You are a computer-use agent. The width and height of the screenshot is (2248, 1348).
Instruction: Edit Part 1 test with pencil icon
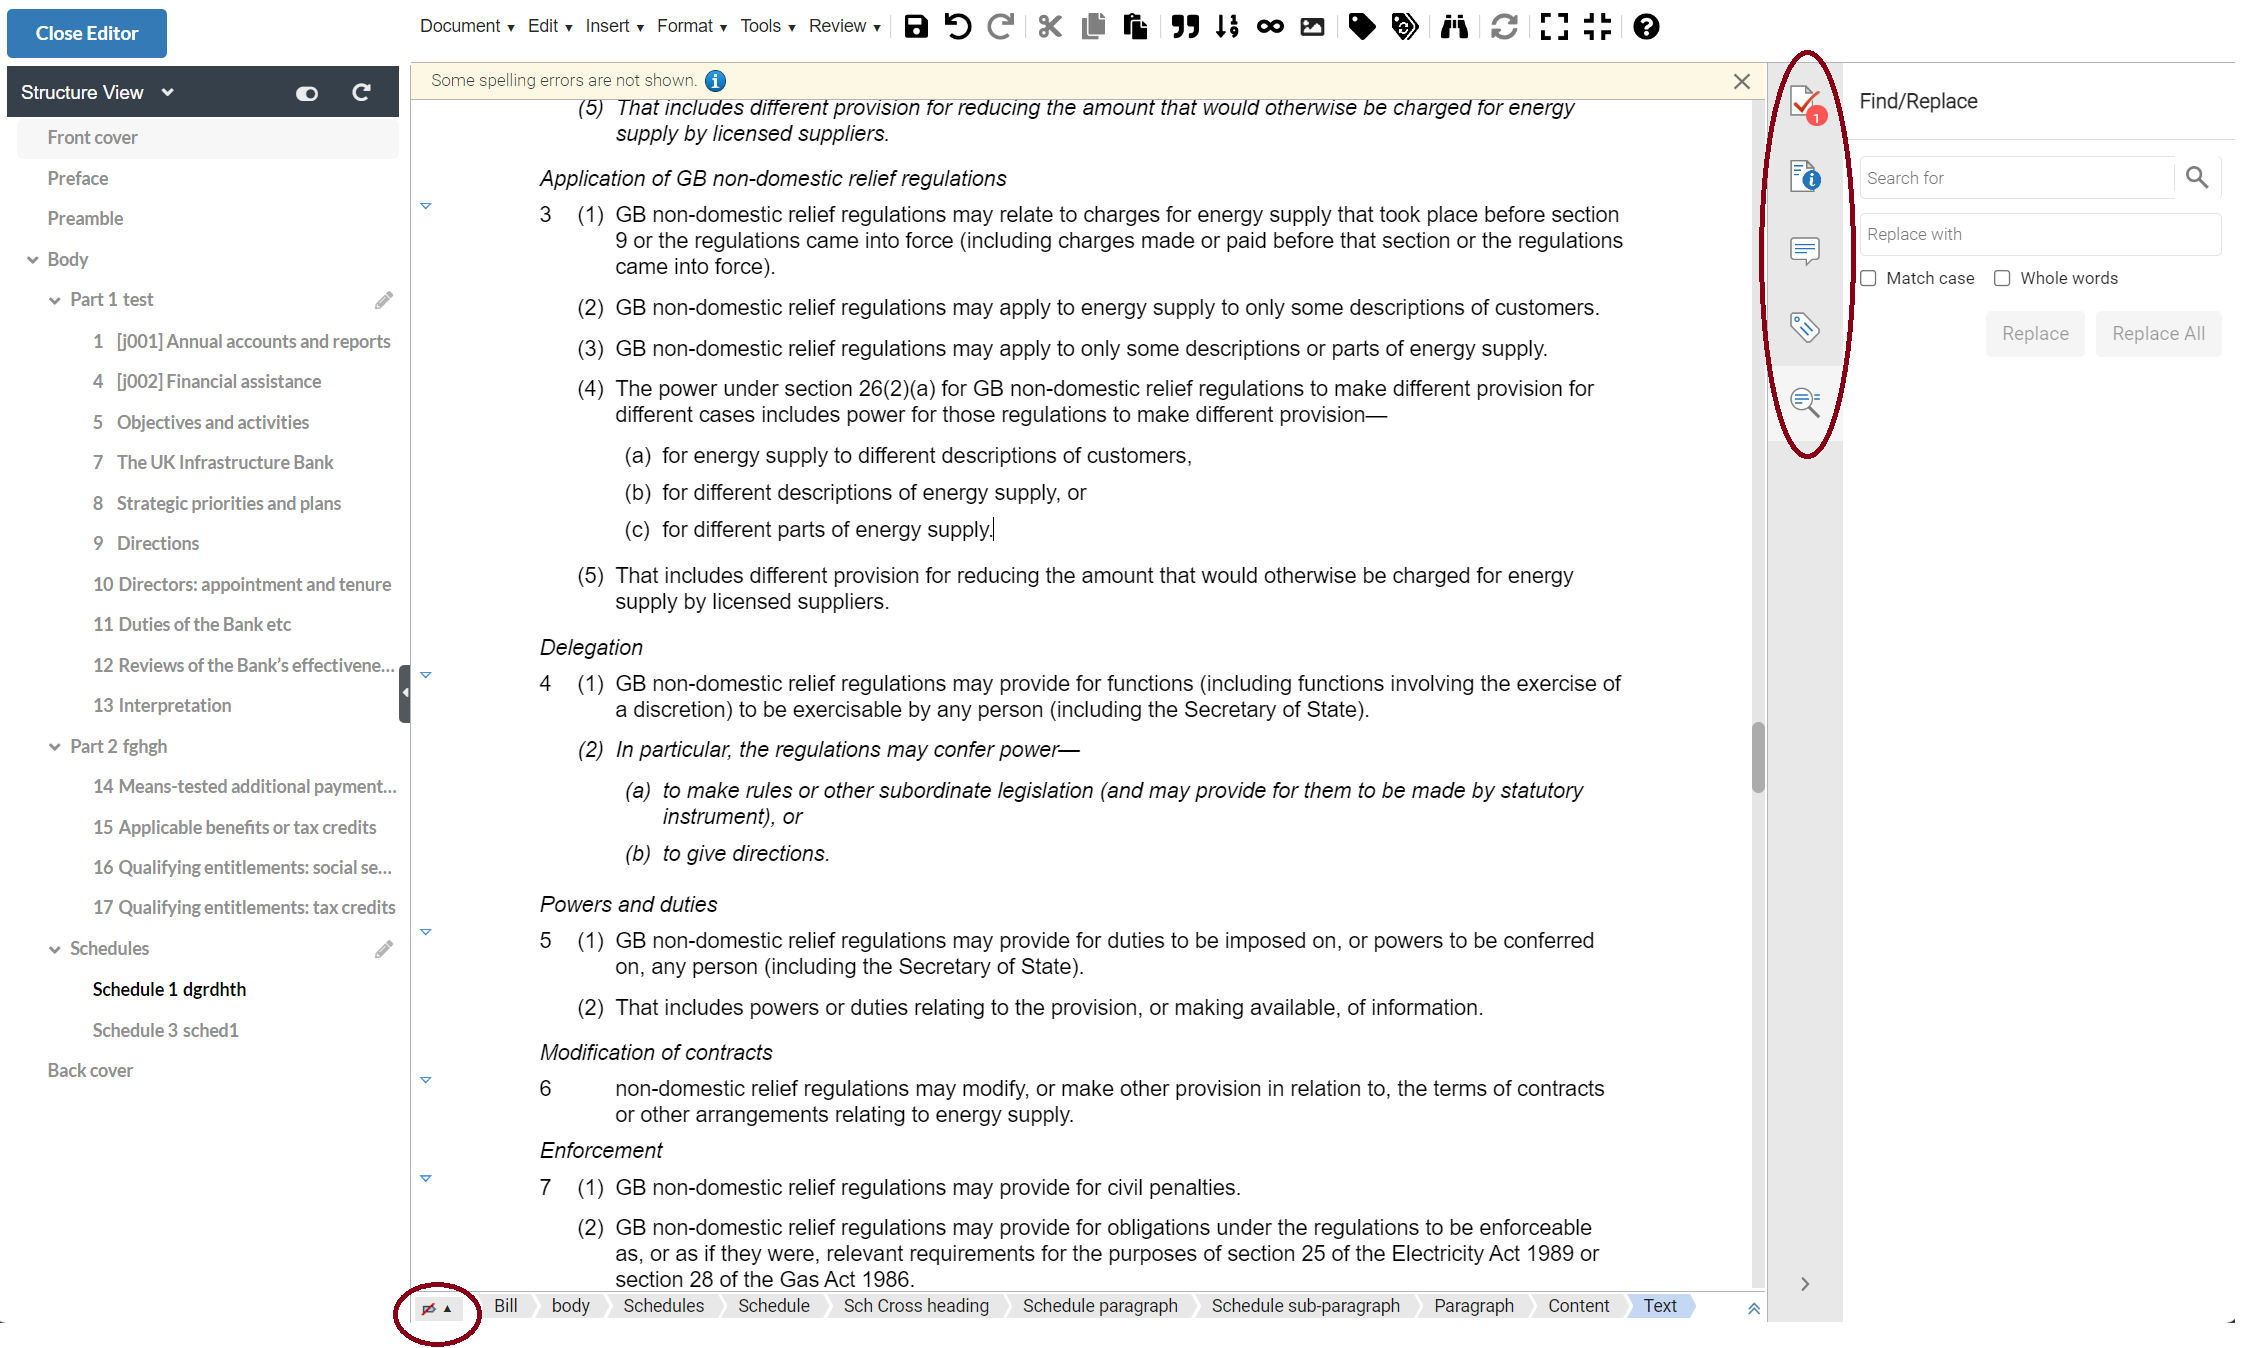pos(384,300)
